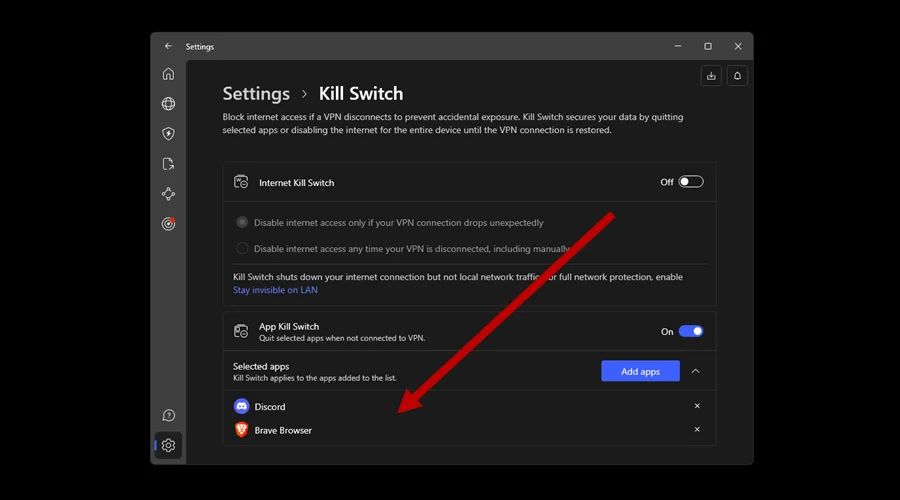Turn off the App Kill Switch toggle
Screen dimensions: 900x500
(x=690, y=331)
